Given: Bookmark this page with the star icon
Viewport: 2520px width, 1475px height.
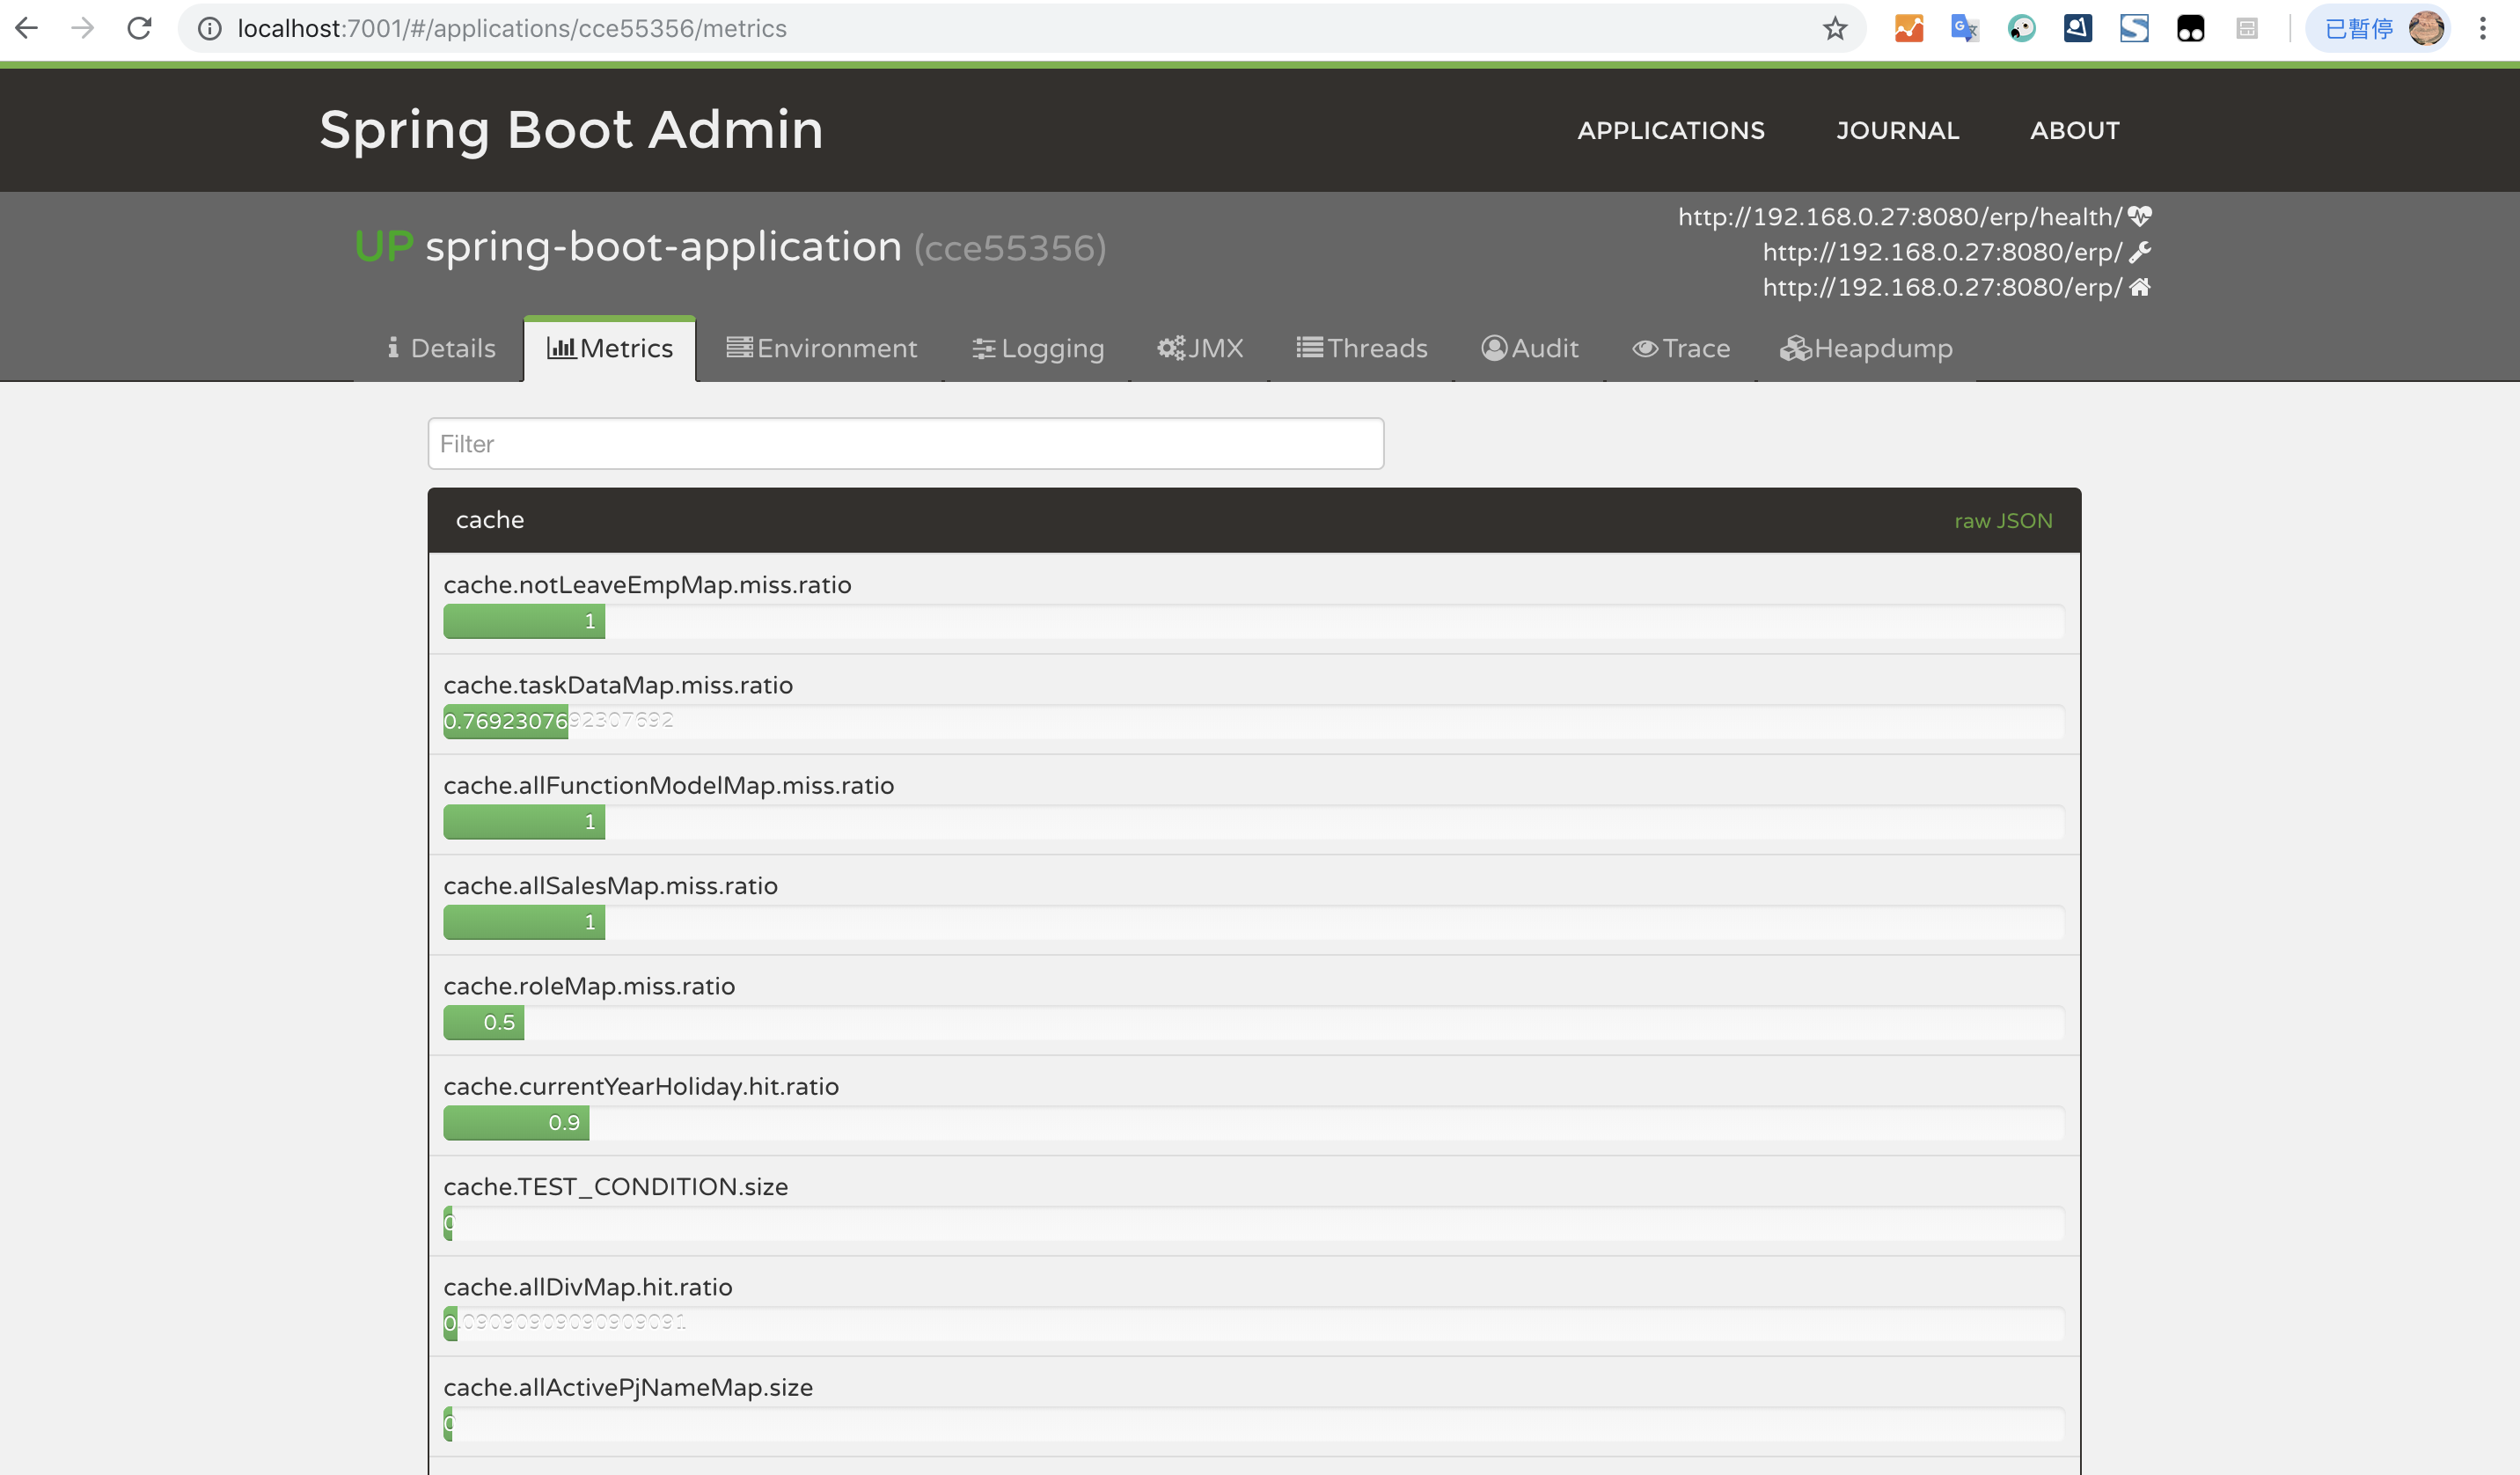Looking at the screenshot, I should click(1834, 29).
